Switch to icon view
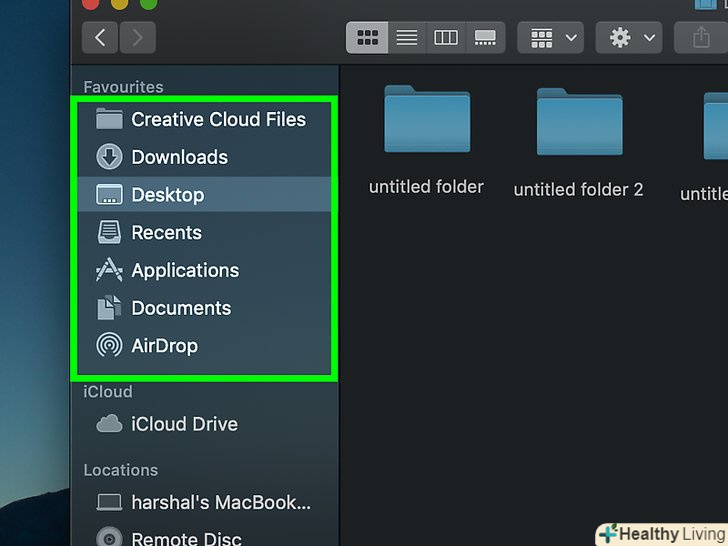The image size is (728, 546). click(x=367, y=38)
